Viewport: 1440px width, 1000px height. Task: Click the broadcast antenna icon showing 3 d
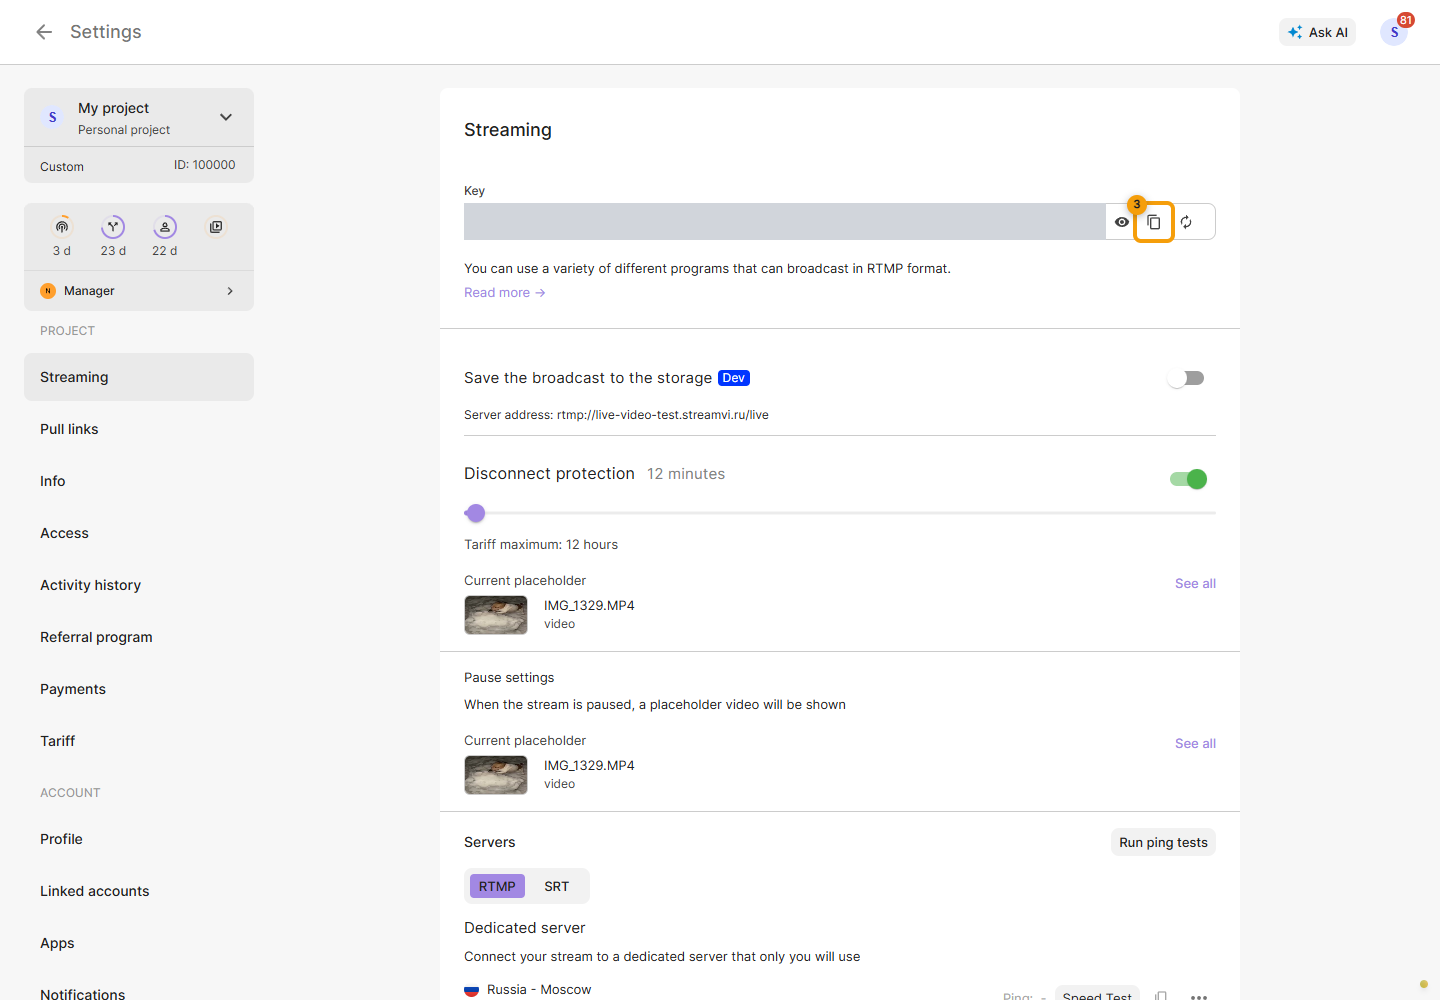tap(62, 227)
